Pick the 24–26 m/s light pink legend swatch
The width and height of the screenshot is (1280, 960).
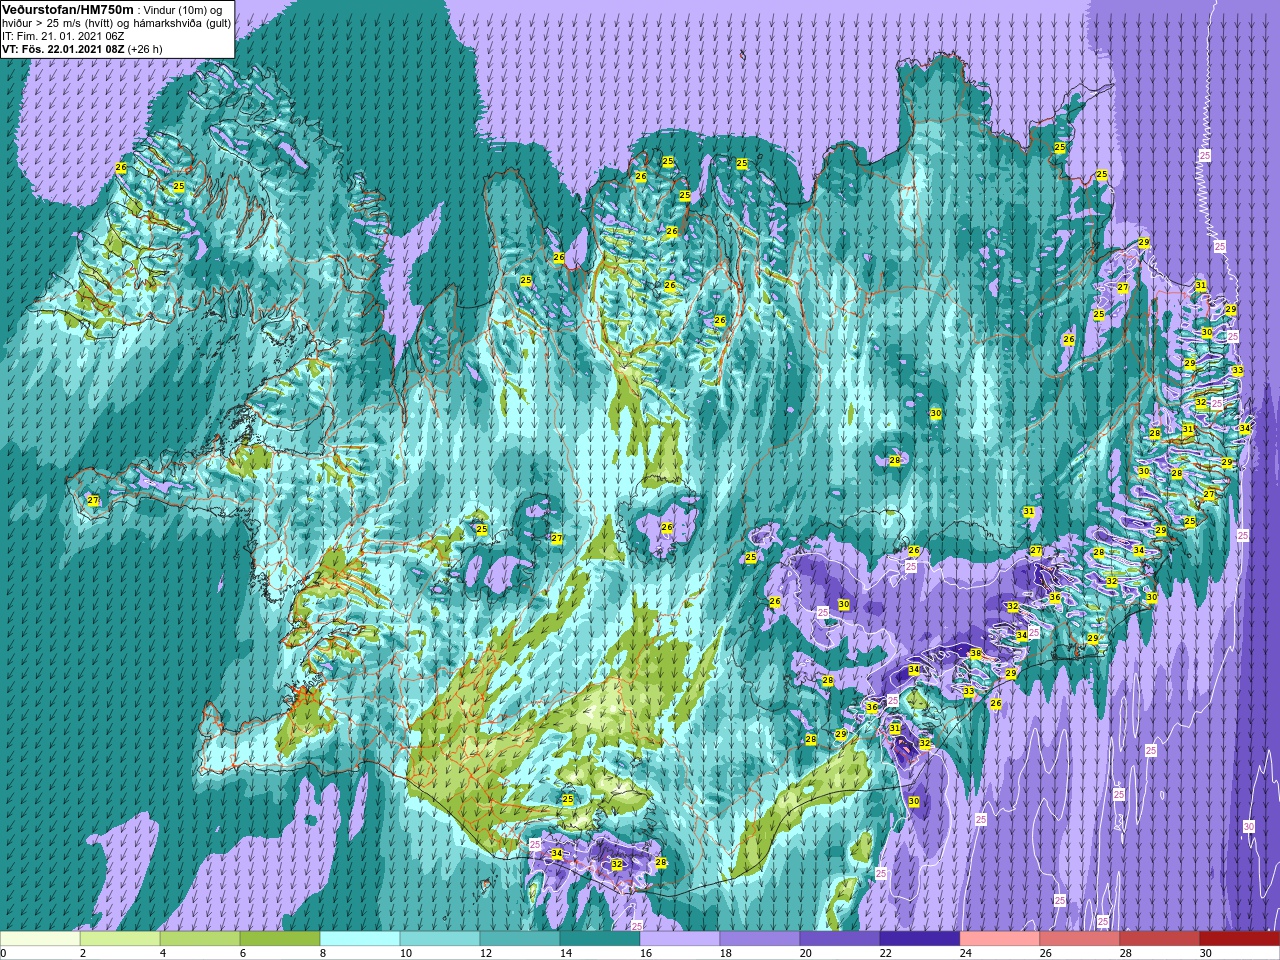(1000, 939)
